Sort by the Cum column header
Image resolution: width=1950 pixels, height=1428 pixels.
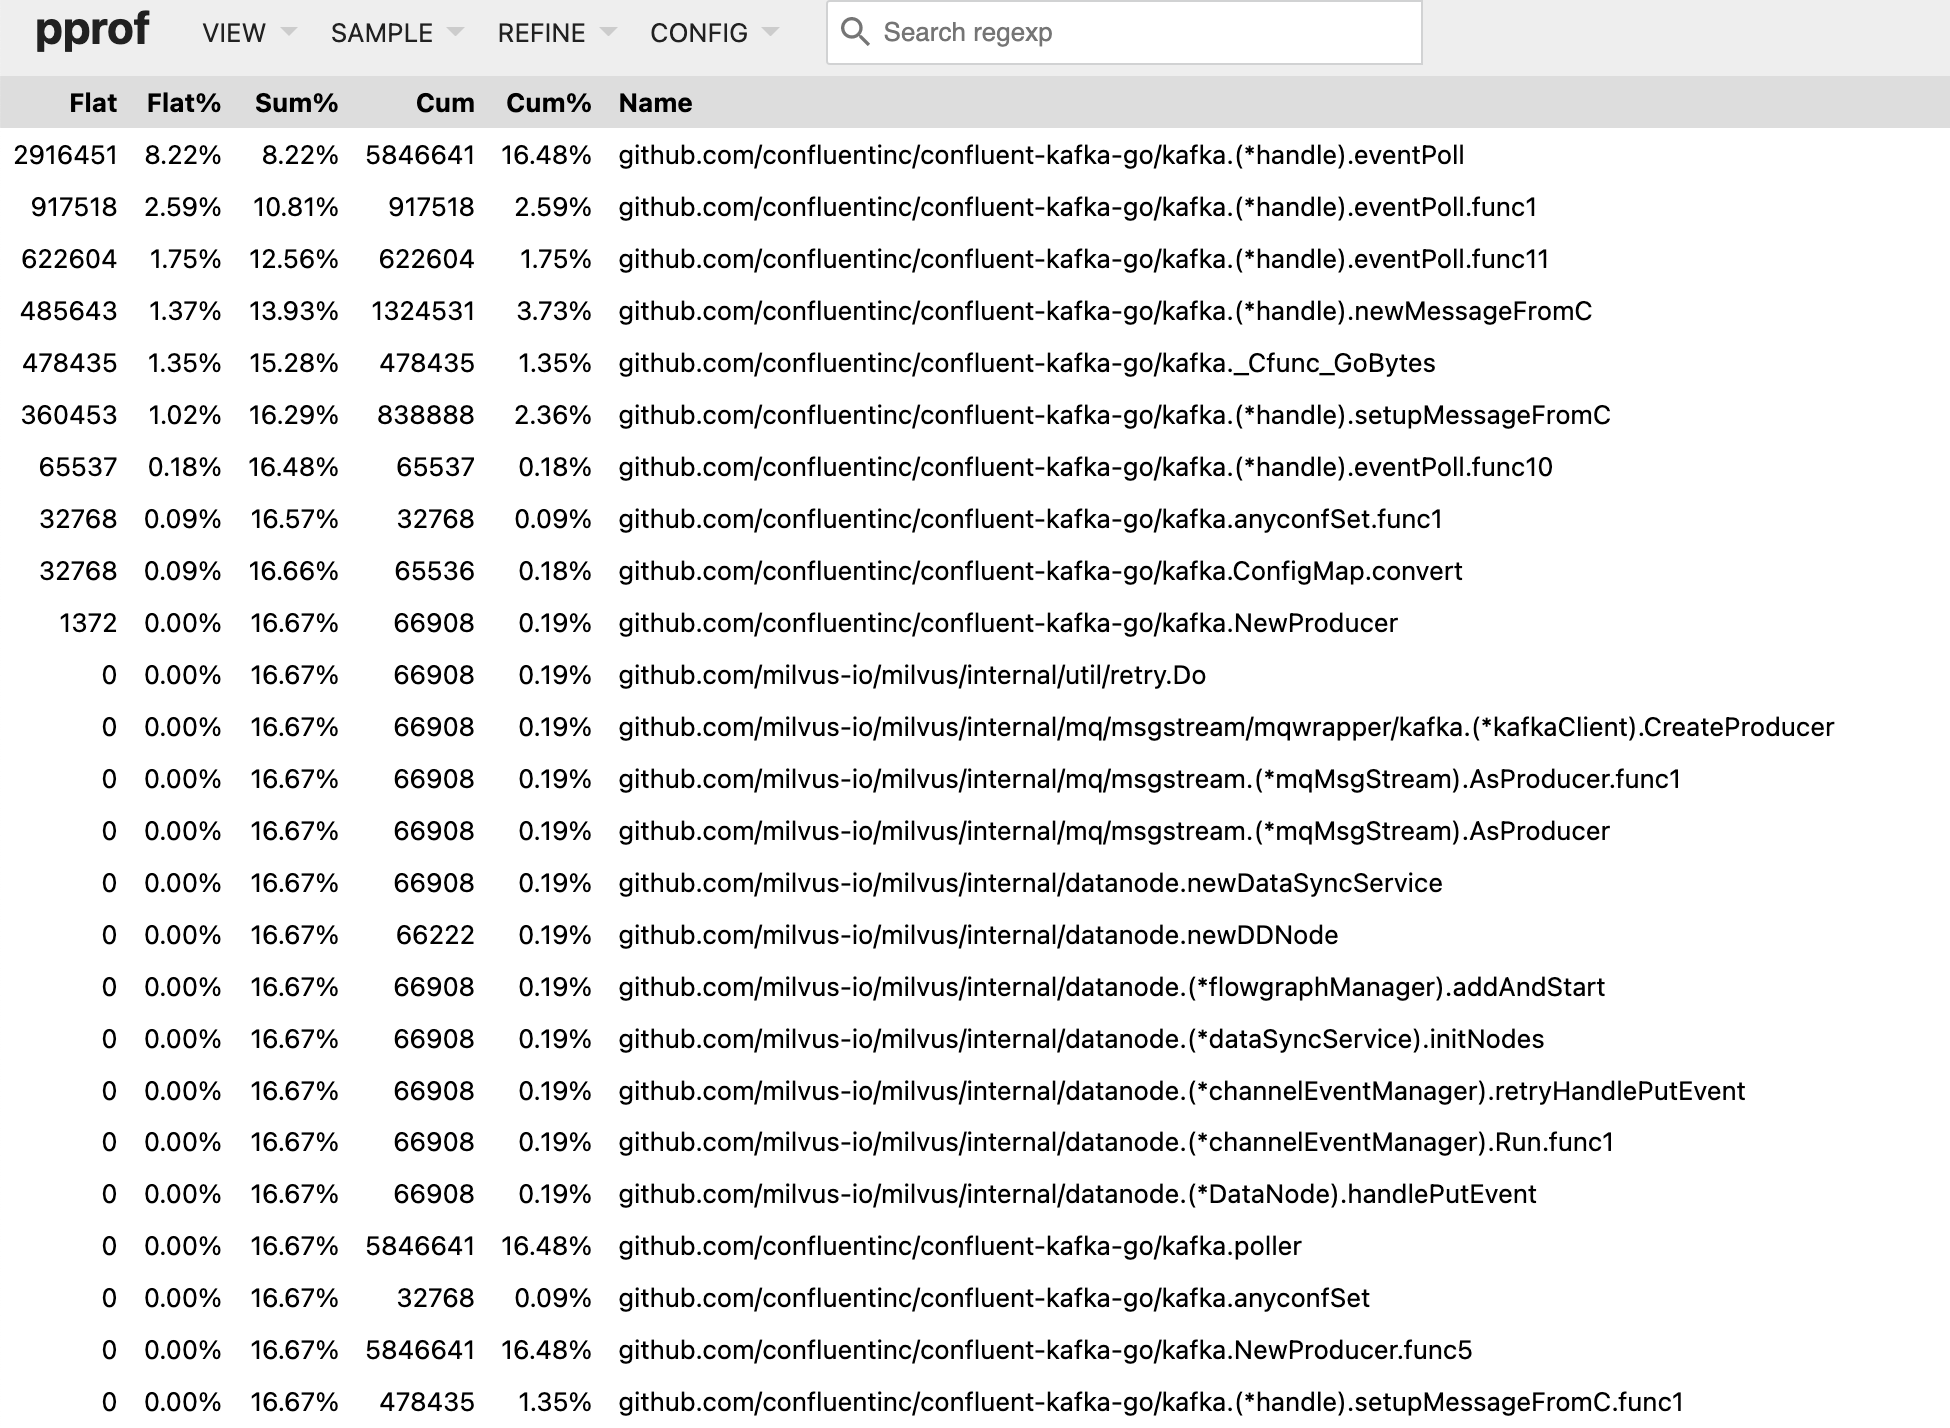coord(446,102)
